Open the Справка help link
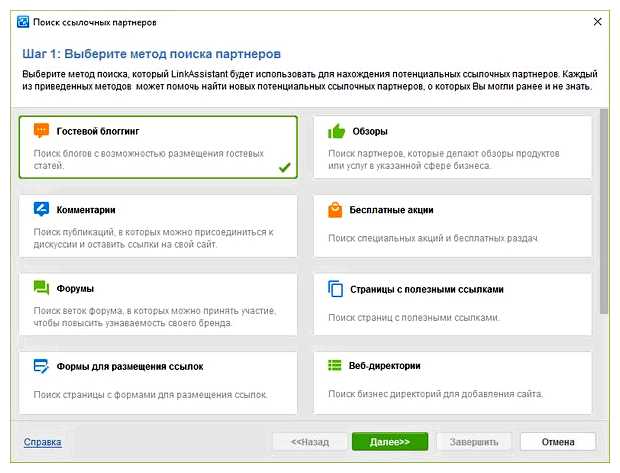 click(42, 441)
